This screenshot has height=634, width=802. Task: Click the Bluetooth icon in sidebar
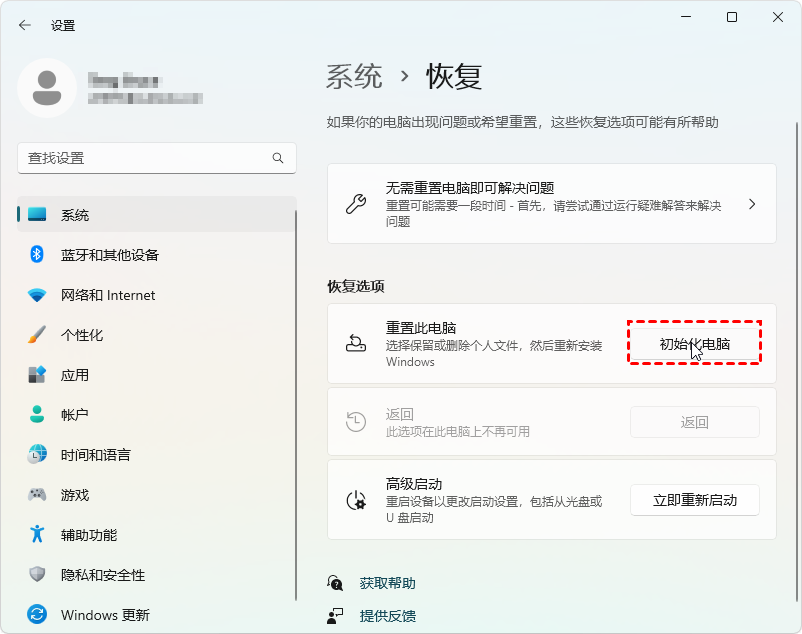[37, 254]
